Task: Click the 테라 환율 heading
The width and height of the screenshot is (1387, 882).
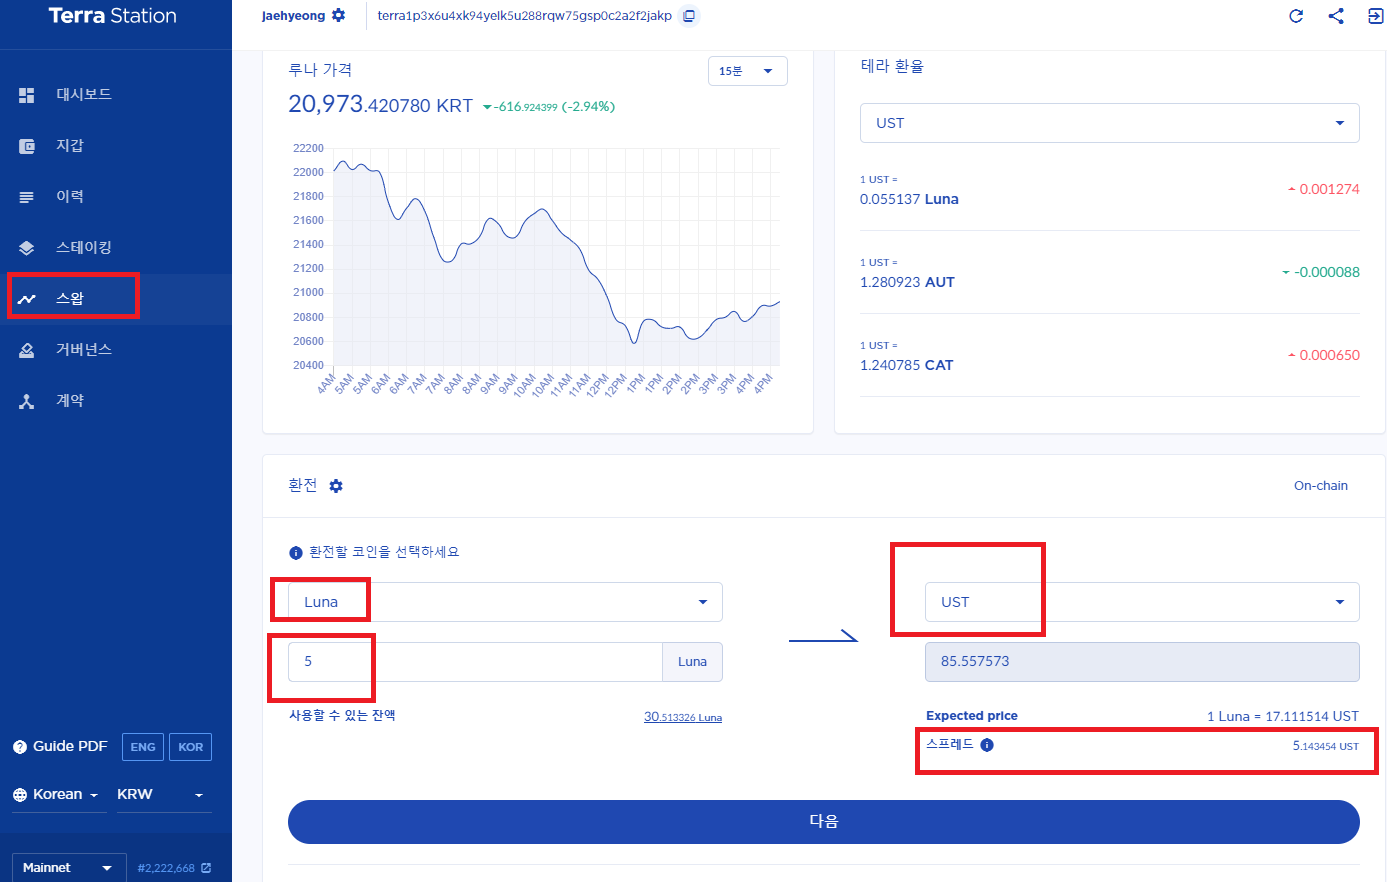Action: (892, 66)
